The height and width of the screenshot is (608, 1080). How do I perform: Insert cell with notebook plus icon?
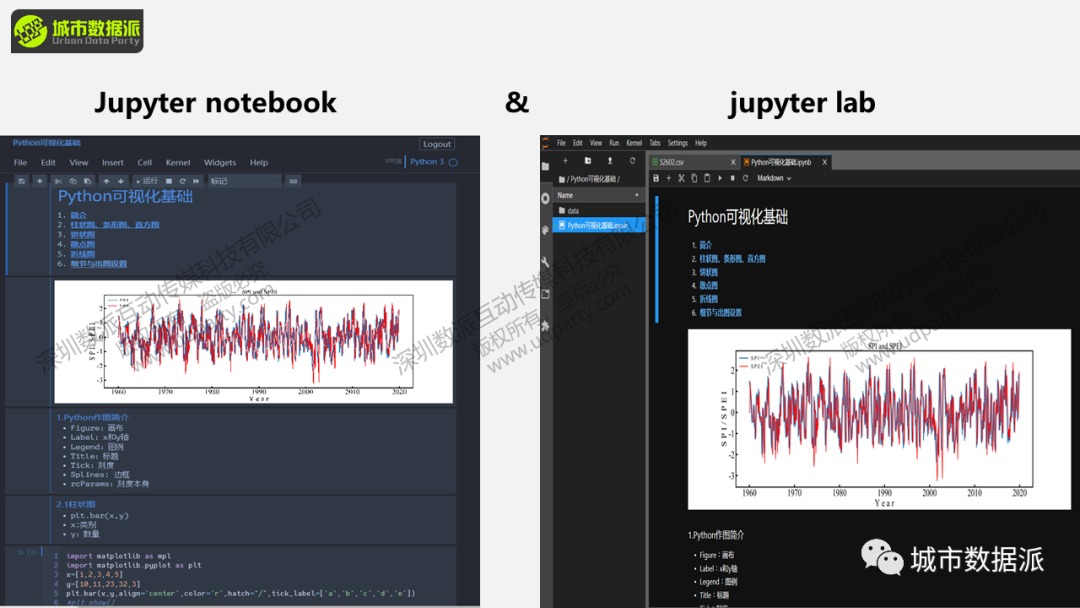pyautogui.click(x=39, y=181)
